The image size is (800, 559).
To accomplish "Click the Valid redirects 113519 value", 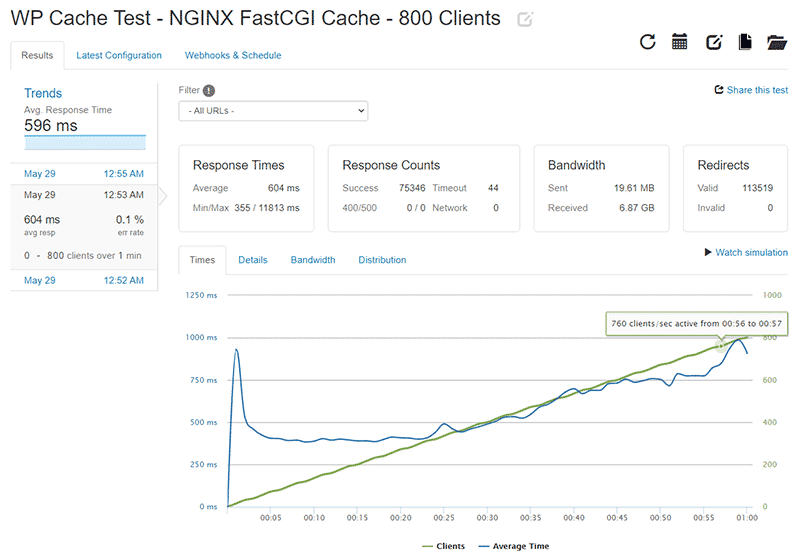I will pyautogui.click(x=757, y=188).
